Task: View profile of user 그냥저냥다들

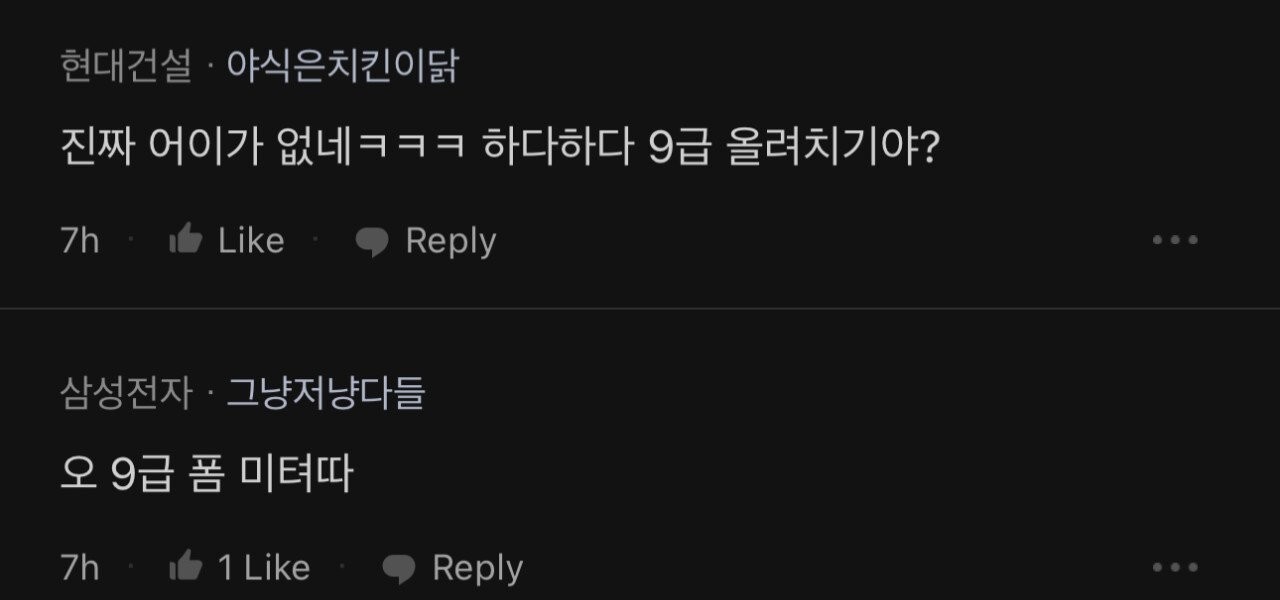Action: [x=326, y=394]
